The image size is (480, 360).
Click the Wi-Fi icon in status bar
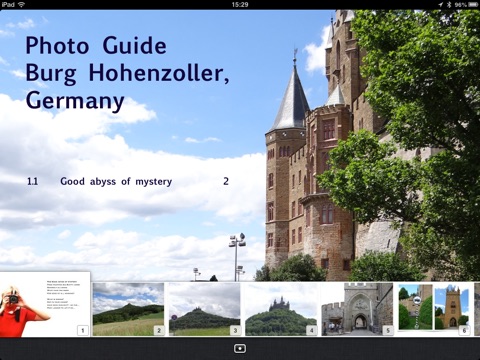22,4
